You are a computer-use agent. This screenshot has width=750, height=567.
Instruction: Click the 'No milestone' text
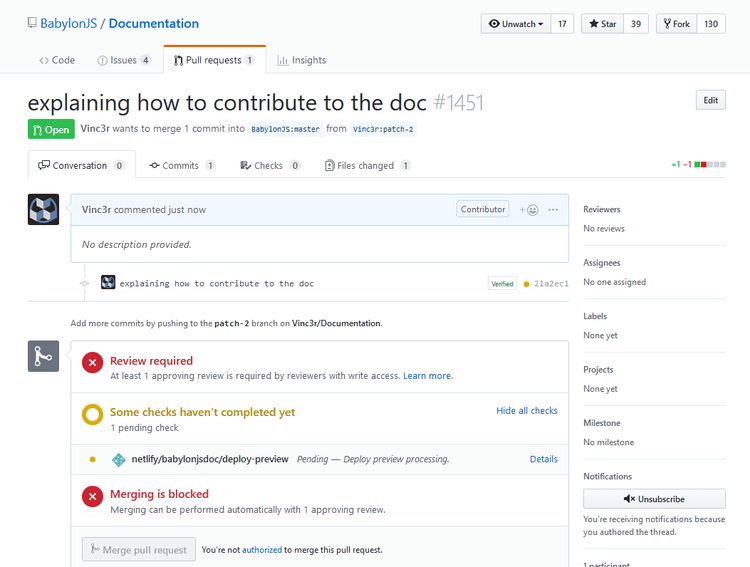point(608,443)
